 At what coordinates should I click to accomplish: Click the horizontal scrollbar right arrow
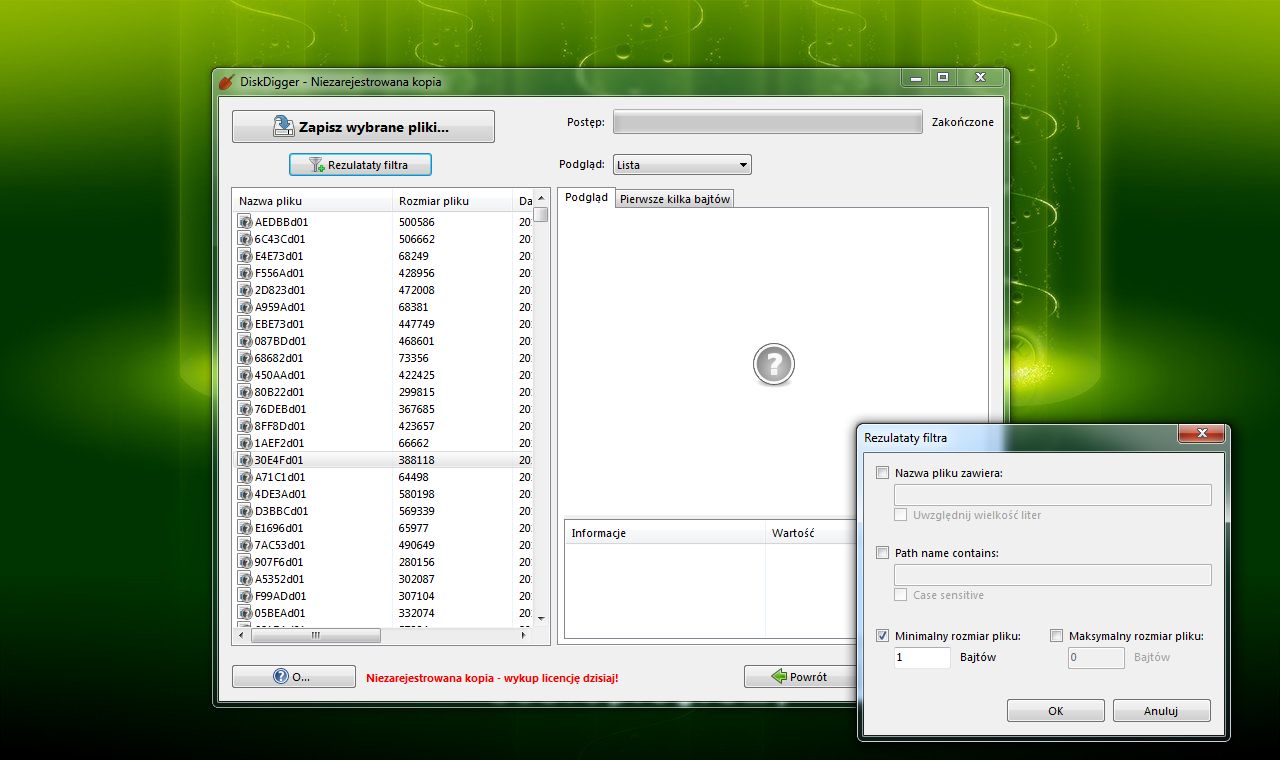point(524,635)
